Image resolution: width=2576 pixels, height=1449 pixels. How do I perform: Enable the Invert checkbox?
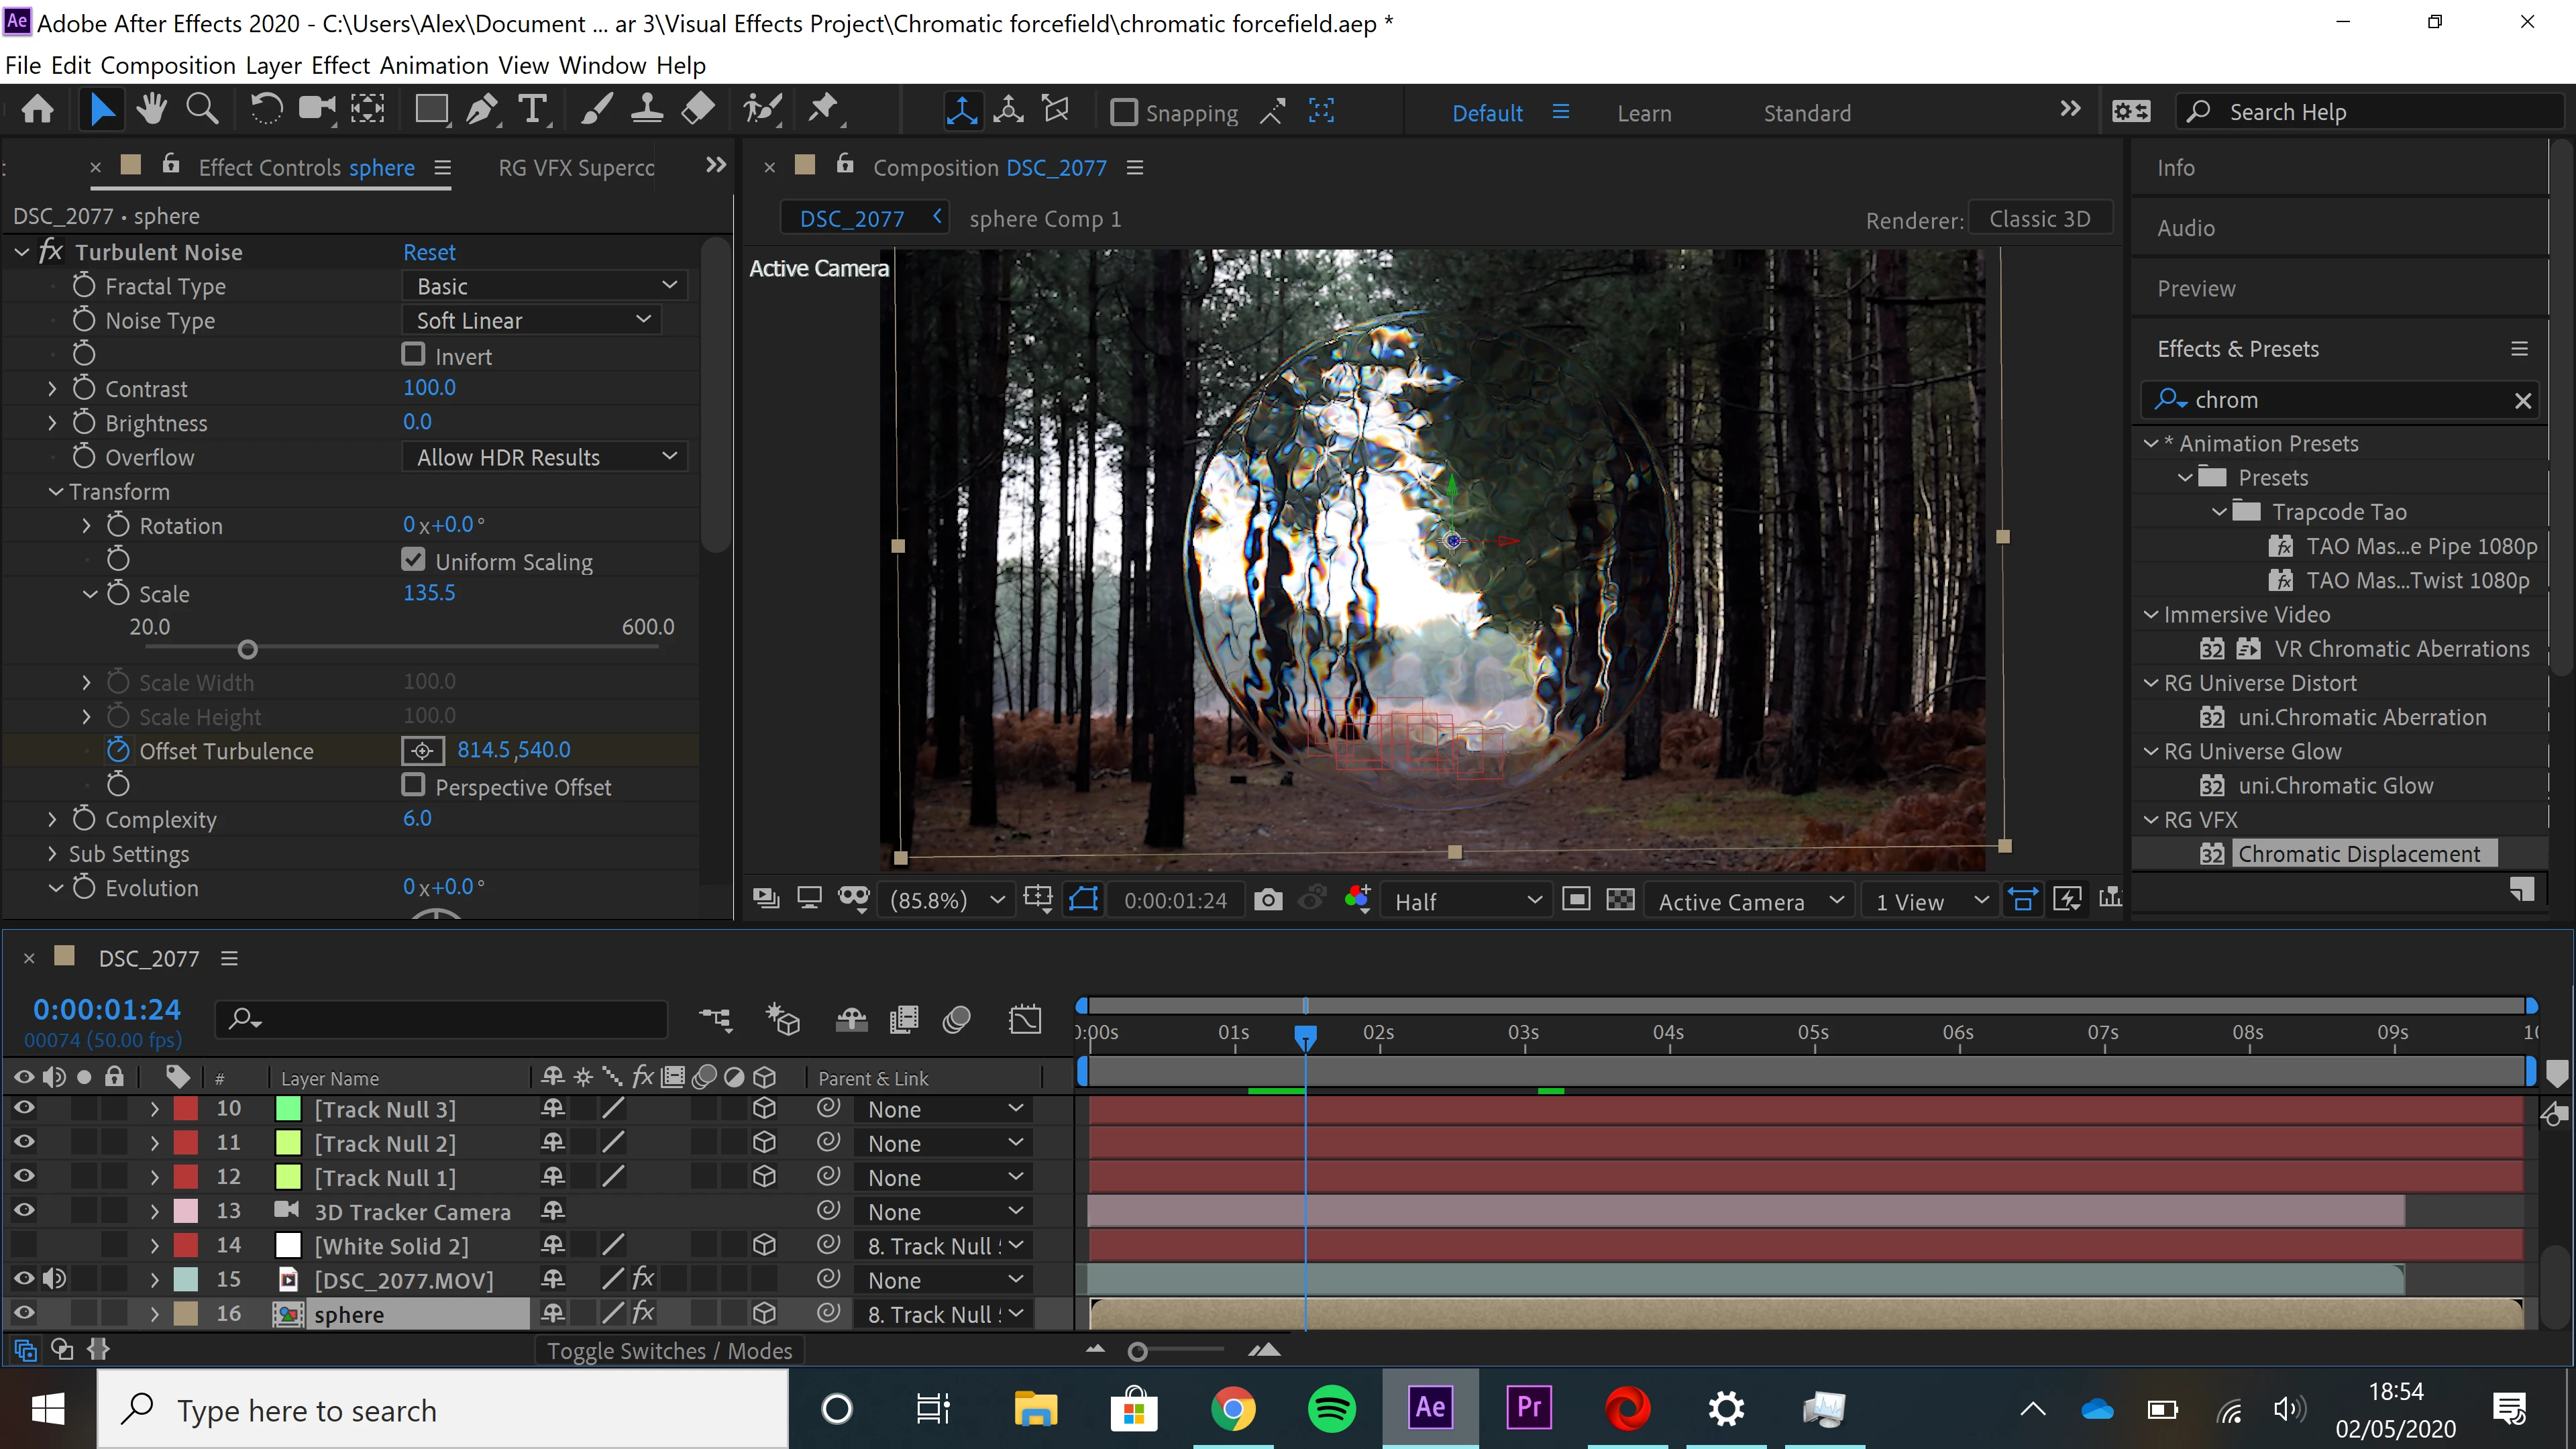[413, 354]
